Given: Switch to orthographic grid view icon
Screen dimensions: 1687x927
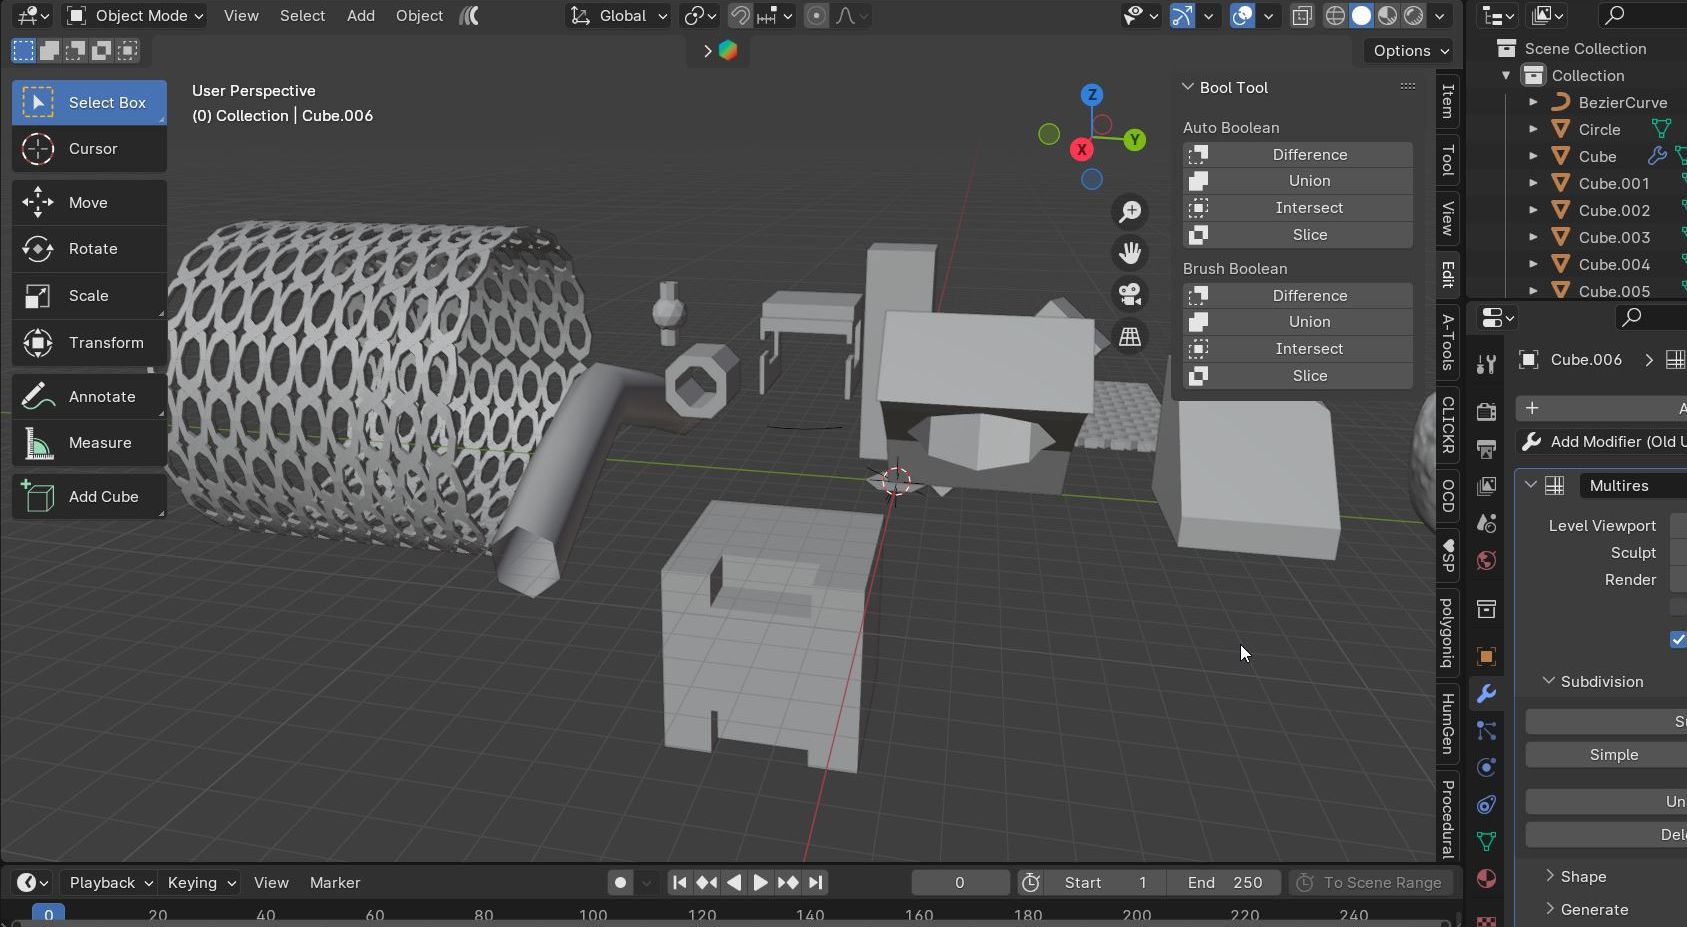Looking at the screenshot, I should (x=1130, y=337).
